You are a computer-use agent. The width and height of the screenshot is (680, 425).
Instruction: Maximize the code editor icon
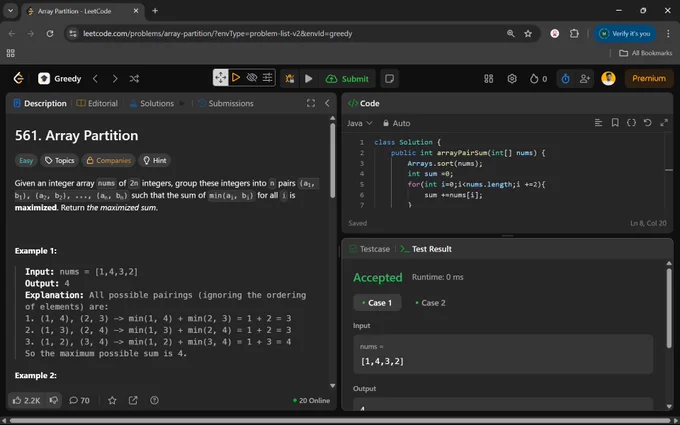tap(664, 123)
